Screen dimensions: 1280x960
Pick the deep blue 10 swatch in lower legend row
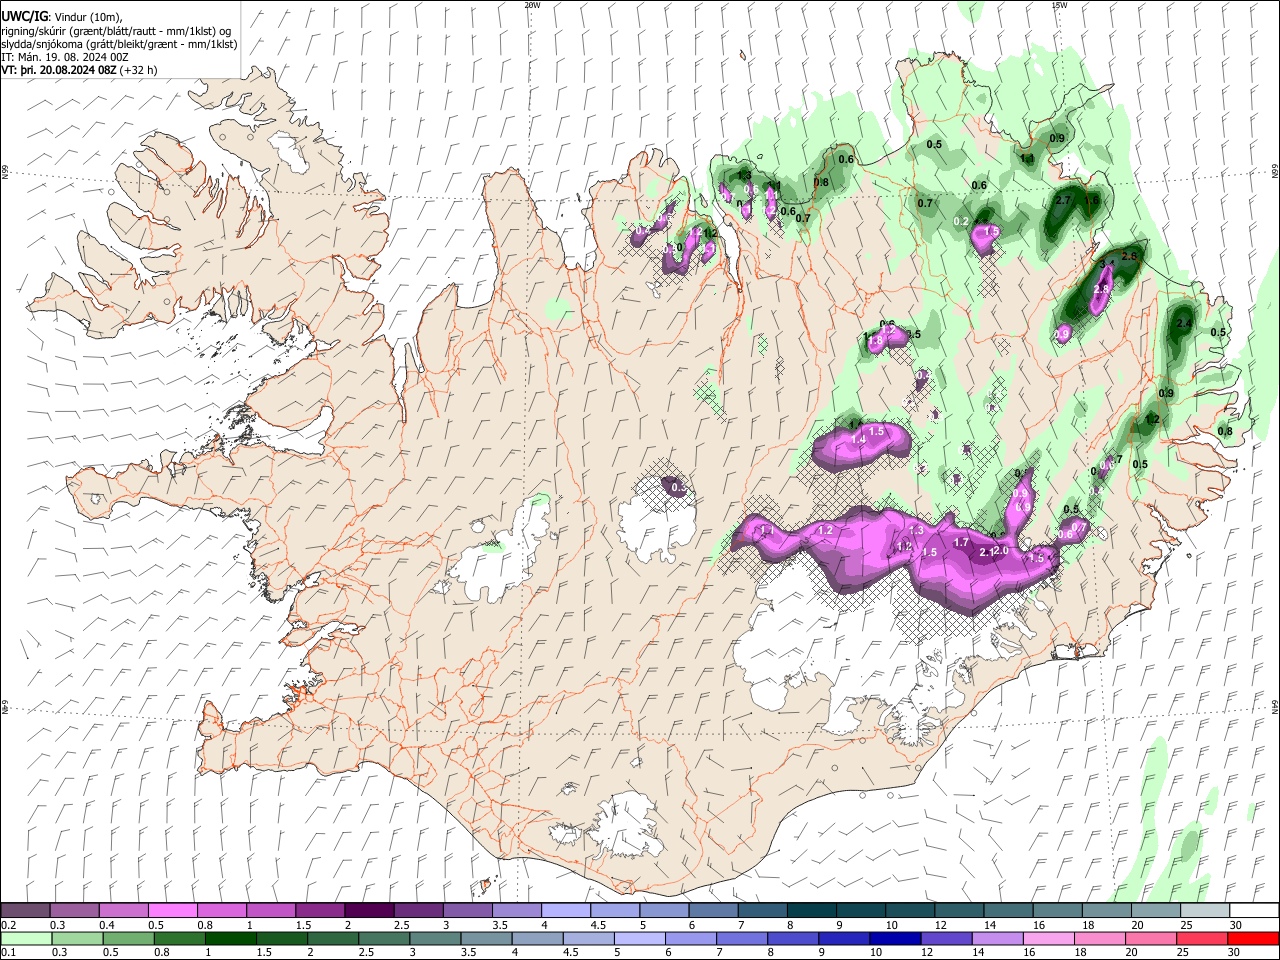[x=895, y=938]
